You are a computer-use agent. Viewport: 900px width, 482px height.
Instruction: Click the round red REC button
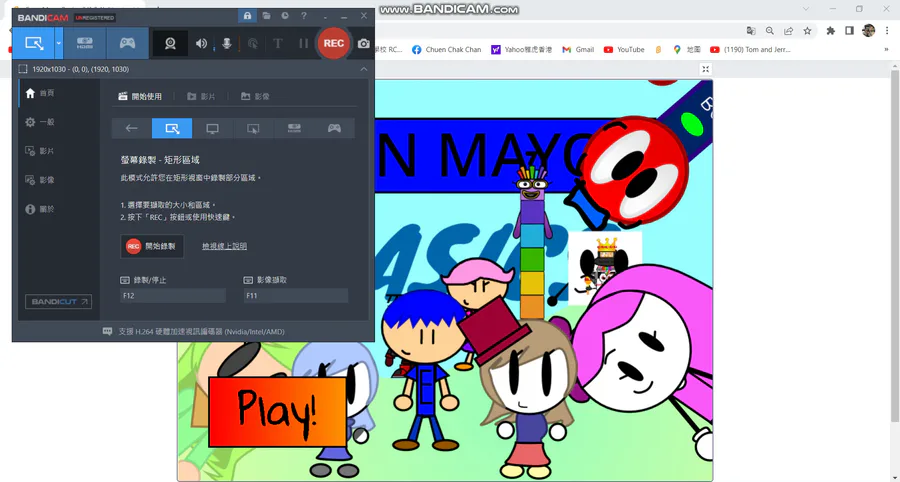(x=333, y=44)
